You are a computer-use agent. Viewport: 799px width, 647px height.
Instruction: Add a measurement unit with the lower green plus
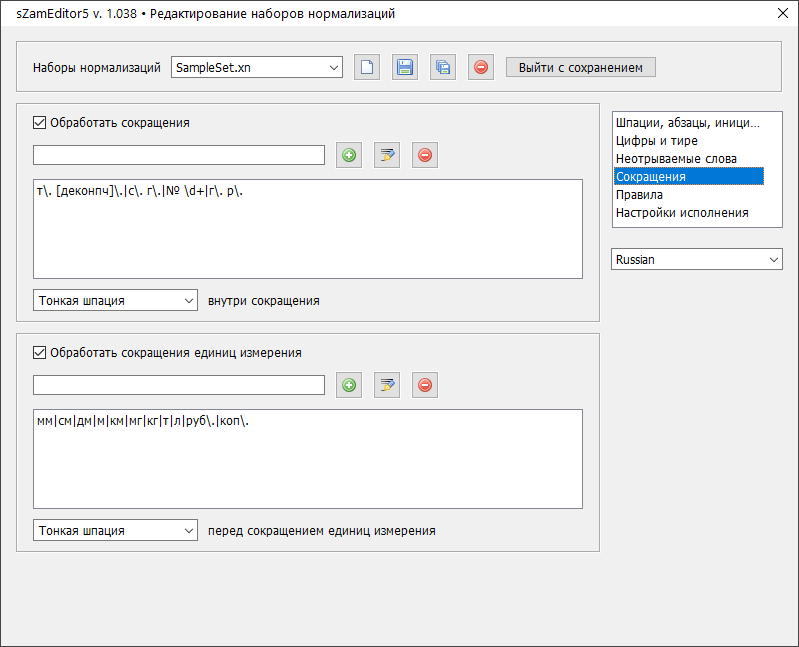click(349, 385)
